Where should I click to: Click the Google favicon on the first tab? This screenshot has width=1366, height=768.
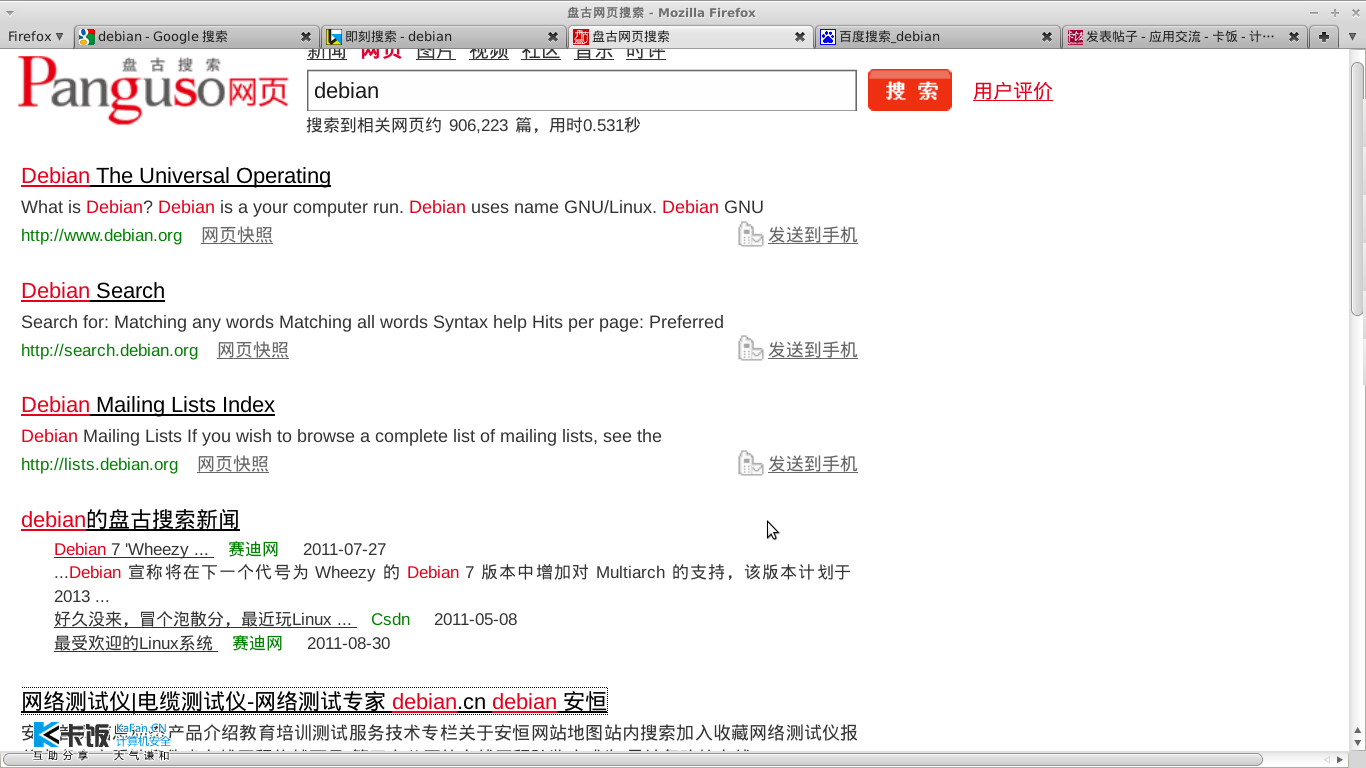87,36
